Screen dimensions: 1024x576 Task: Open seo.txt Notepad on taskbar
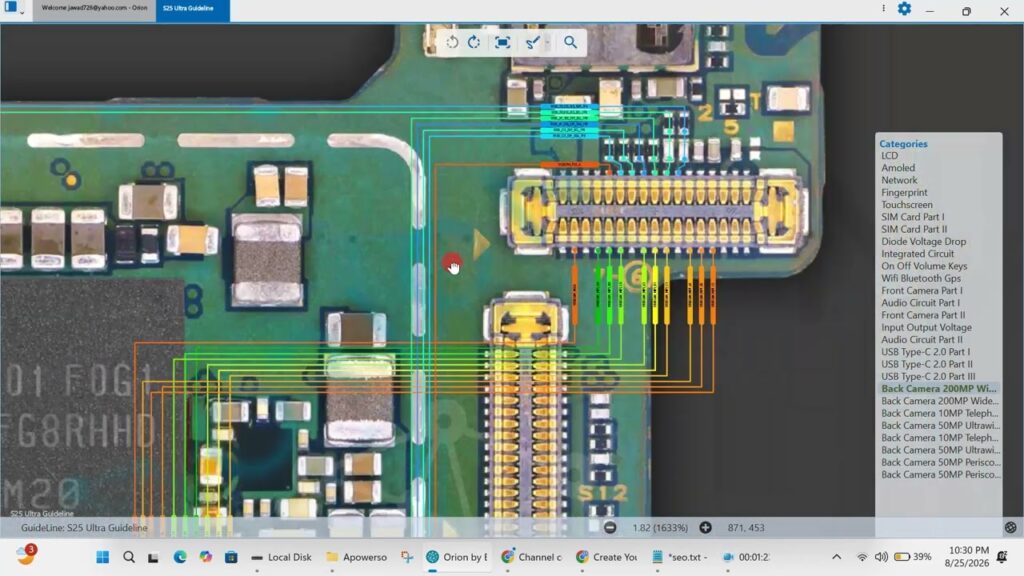680,557
